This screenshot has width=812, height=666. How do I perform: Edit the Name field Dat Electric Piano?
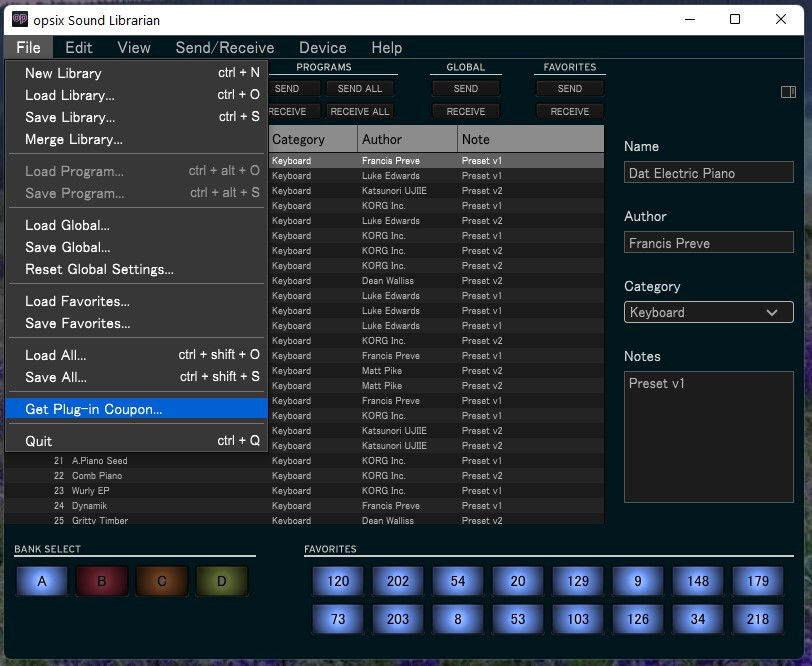[708, 173]
